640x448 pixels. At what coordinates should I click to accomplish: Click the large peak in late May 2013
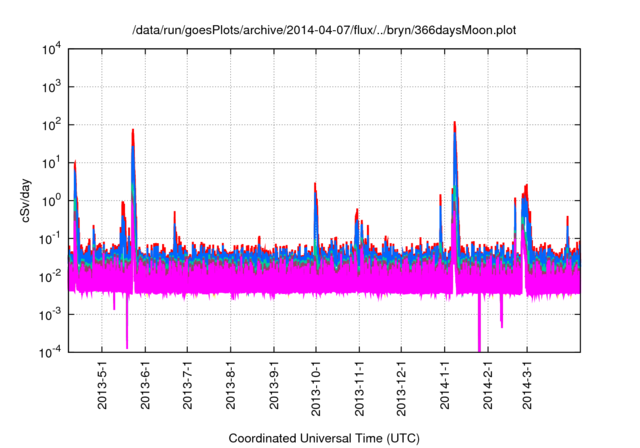coord(132,131)
